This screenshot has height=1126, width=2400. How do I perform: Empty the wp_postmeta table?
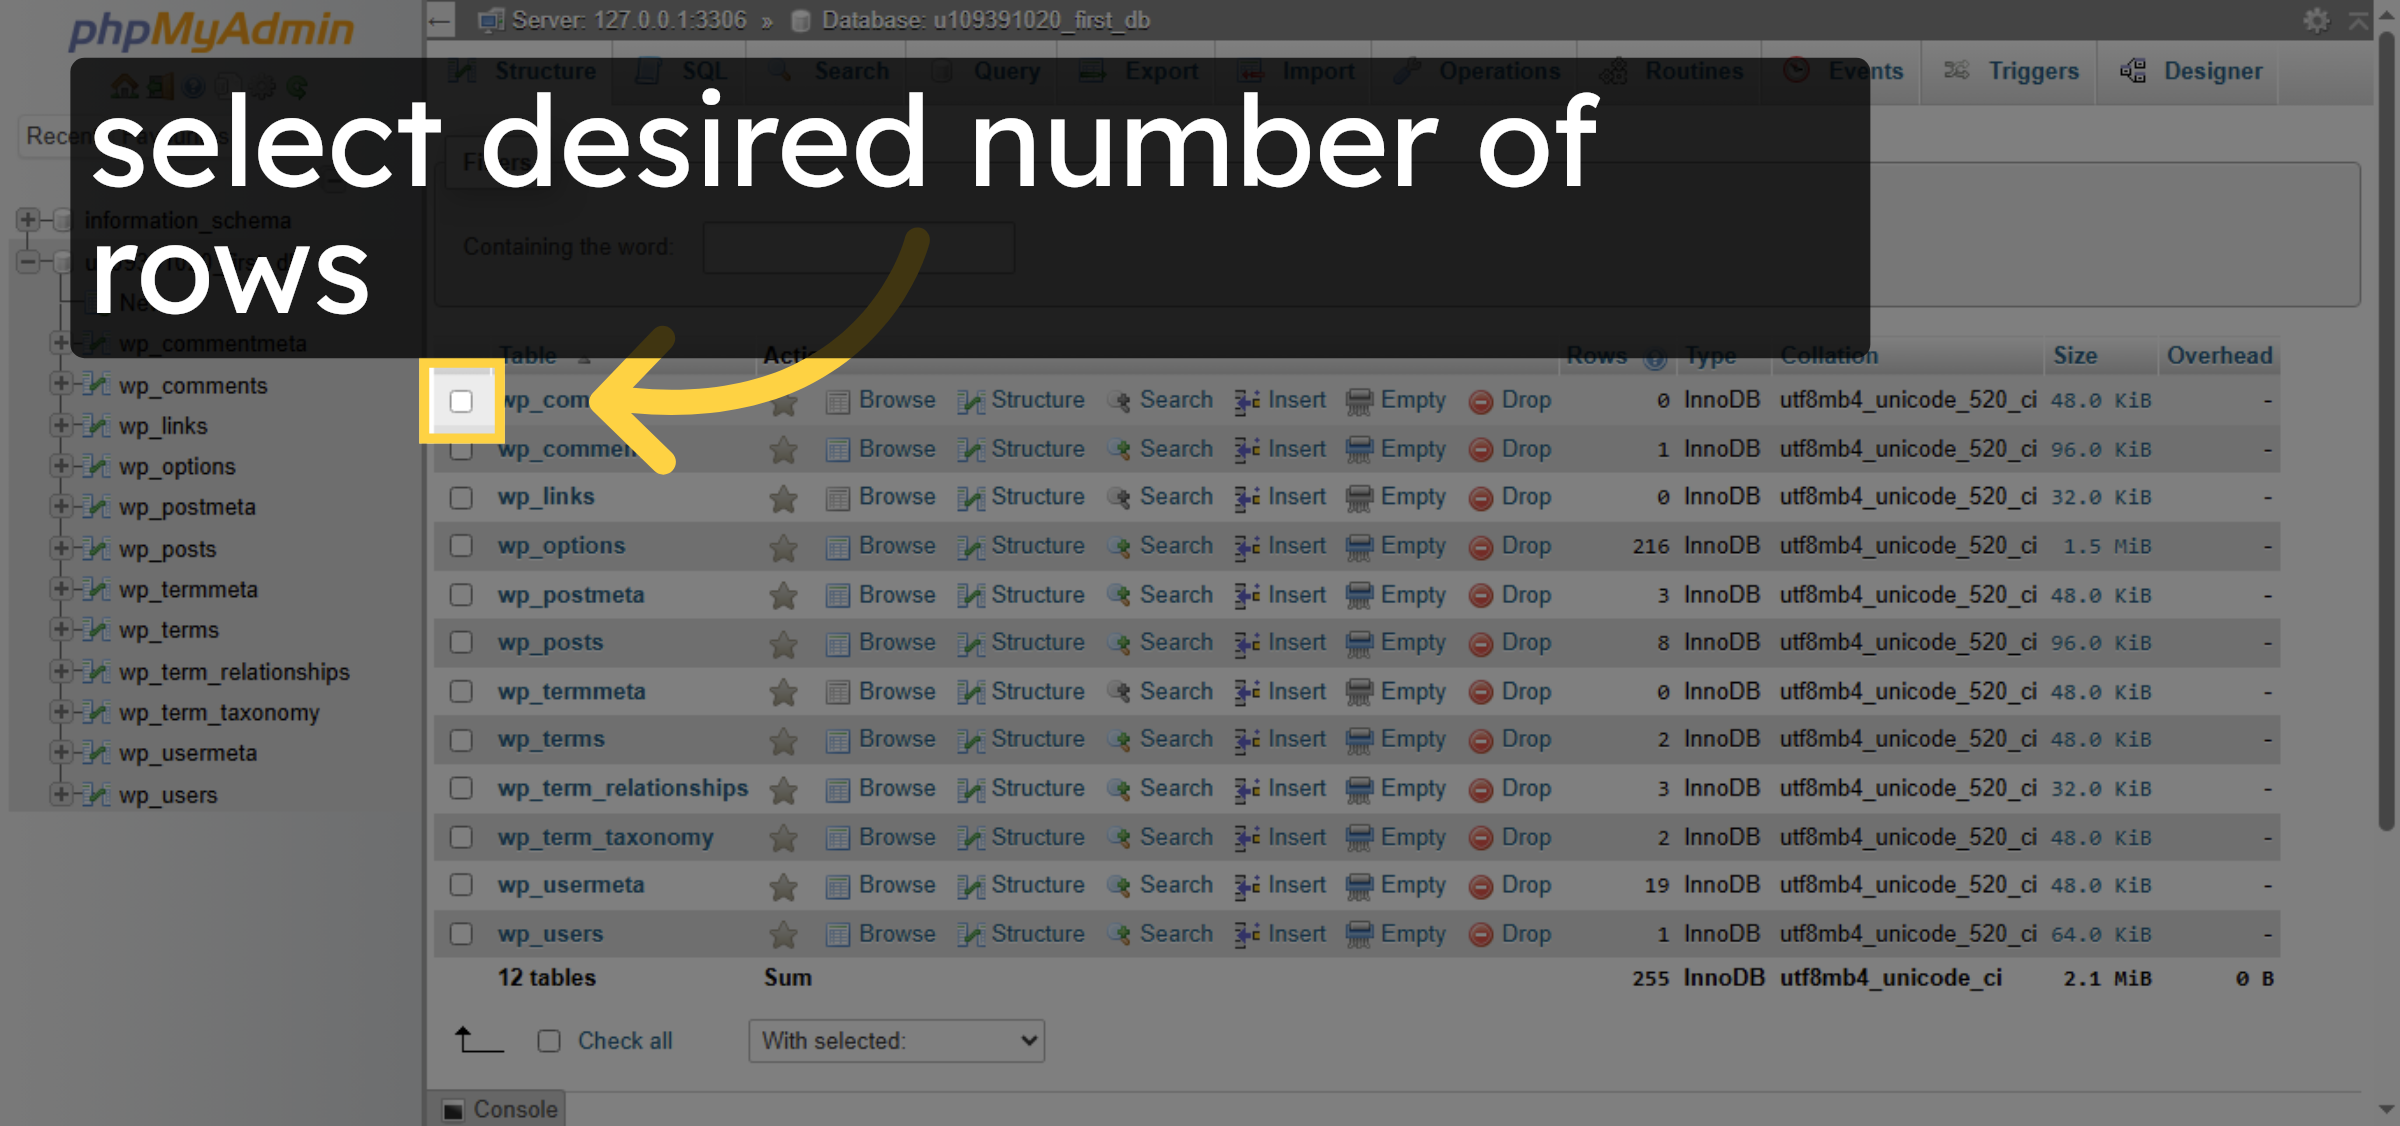pos(1412,594)
